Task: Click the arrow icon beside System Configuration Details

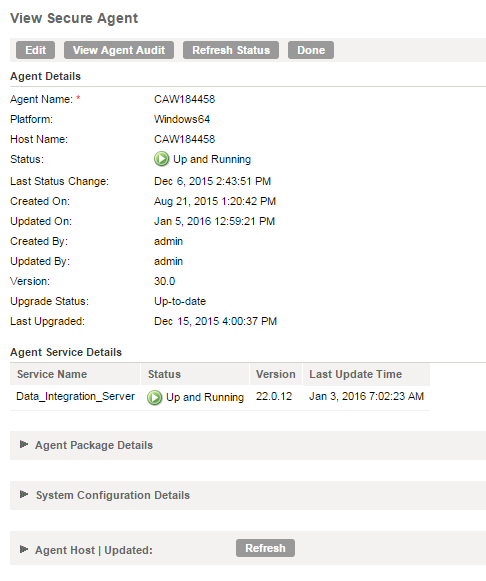Action: pos(24,494)
